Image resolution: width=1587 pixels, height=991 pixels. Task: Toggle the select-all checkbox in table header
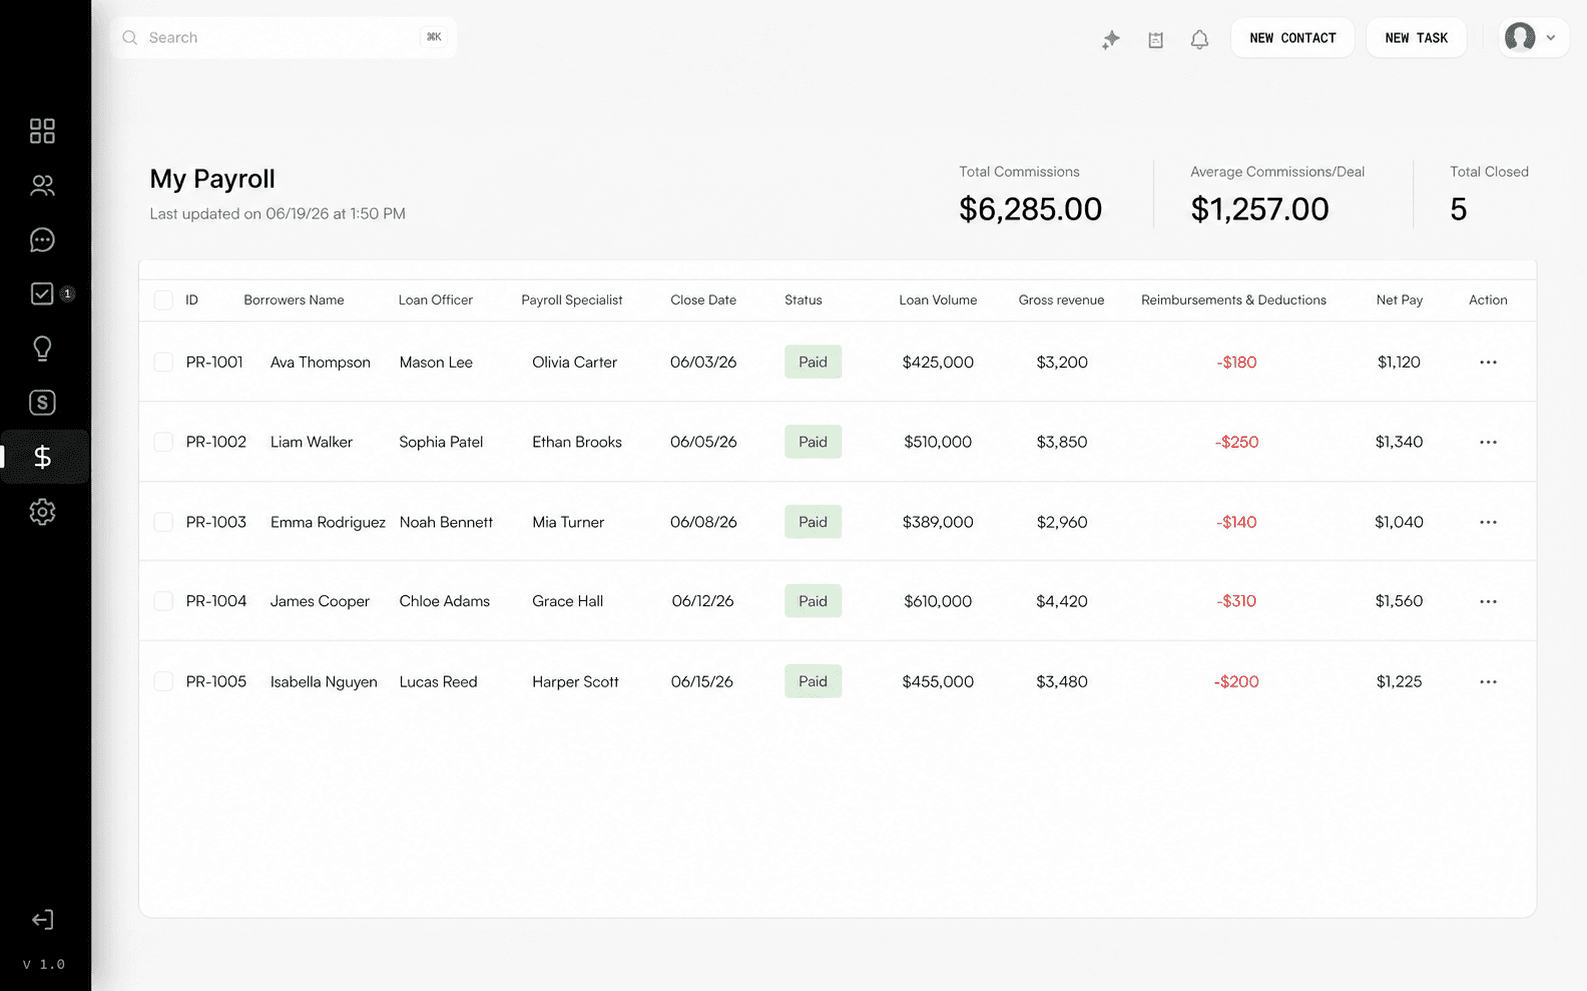163,300
